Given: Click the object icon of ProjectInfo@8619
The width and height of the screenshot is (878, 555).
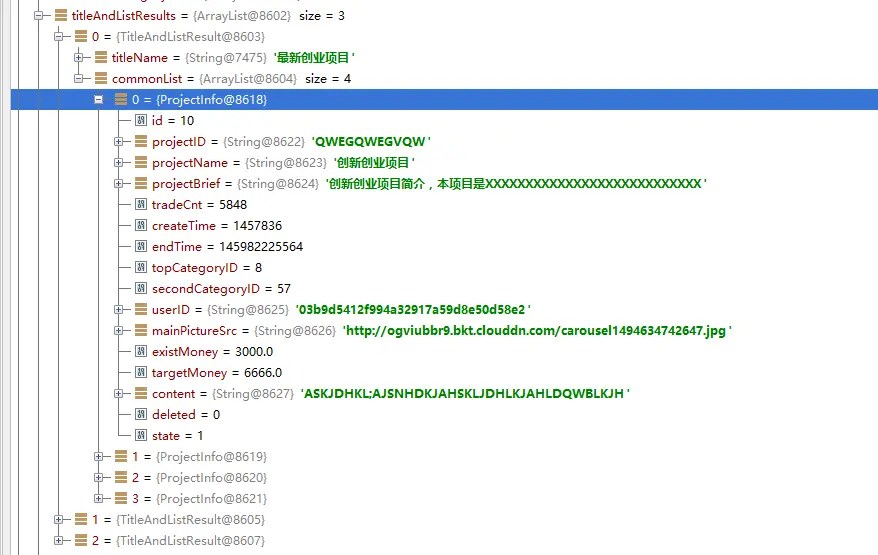Looking at the screenshot, I should 121,456.
